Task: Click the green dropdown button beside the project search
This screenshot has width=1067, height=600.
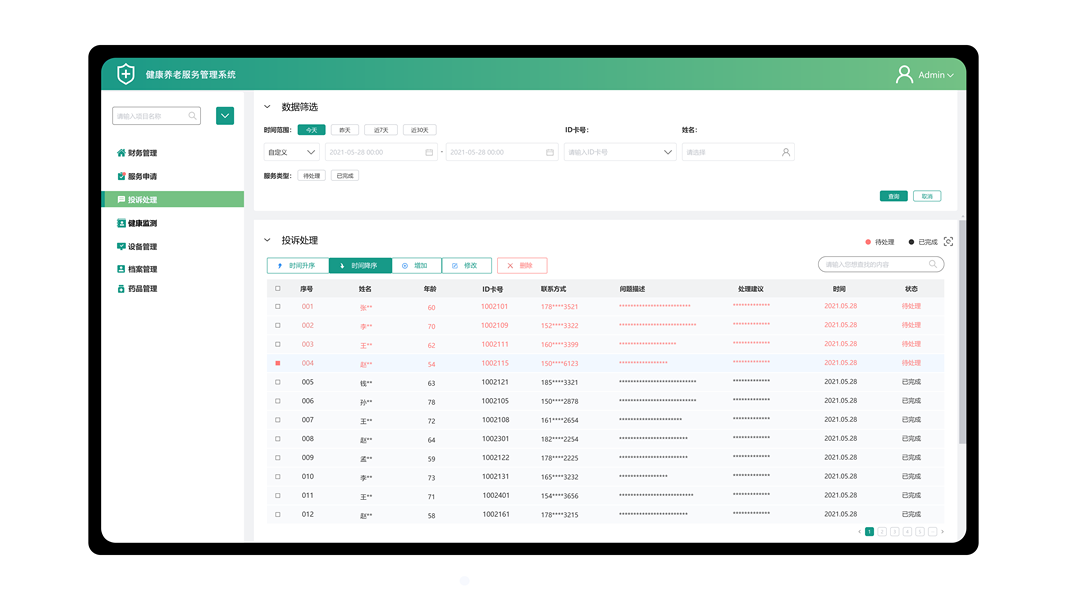Action: click(225, 116)
